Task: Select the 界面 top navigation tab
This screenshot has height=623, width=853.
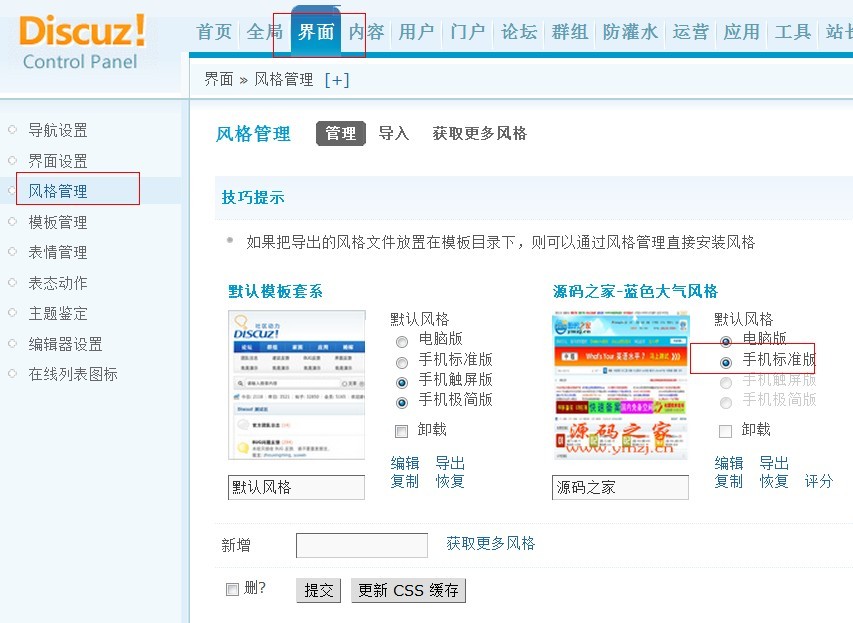Action: pyautogui.click(x=316, y=32)
